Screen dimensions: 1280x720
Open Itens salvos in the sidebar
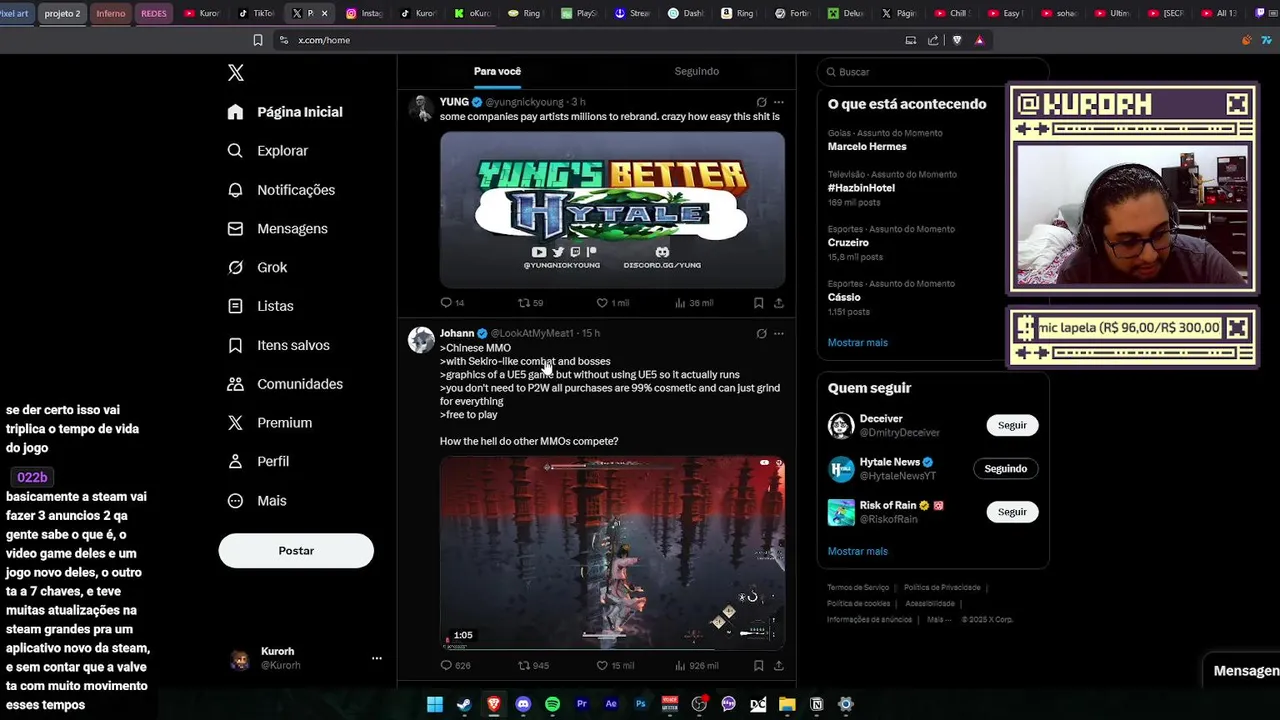tap(278, 345)
